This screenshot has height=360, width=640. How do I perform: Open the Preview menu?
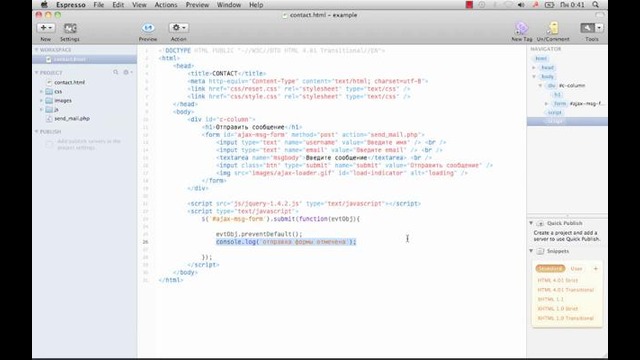click(x=197, y=5)
